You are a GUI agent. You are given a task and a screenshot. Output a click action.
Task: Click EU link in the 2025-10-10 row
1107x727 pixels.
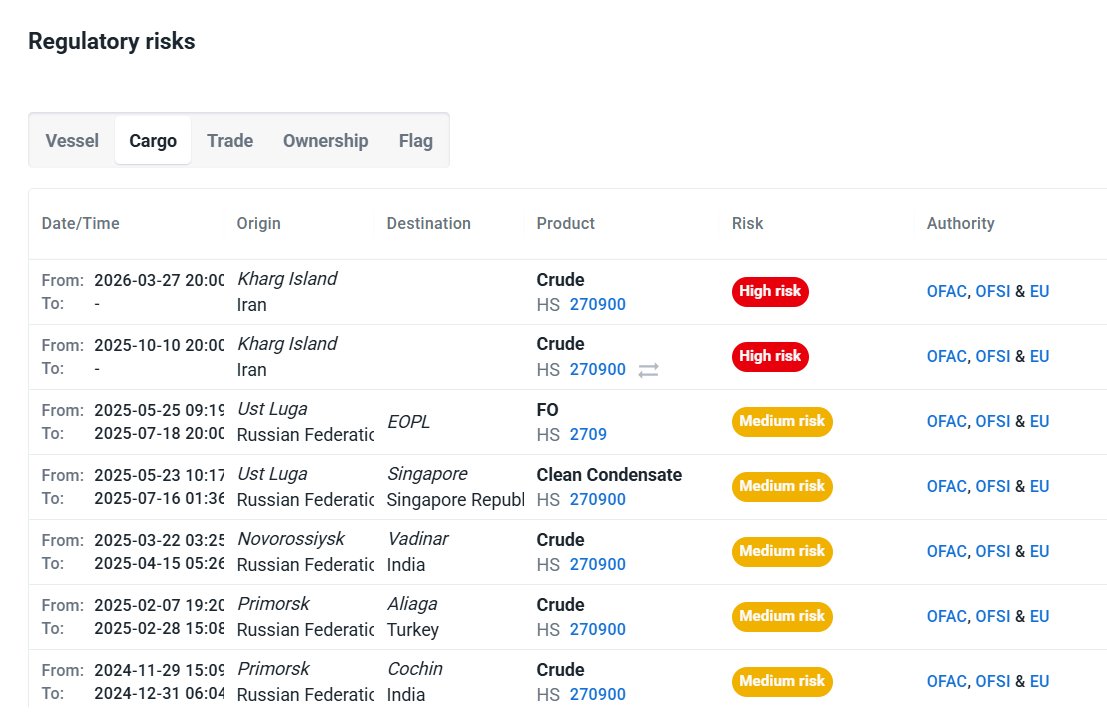1039,356
